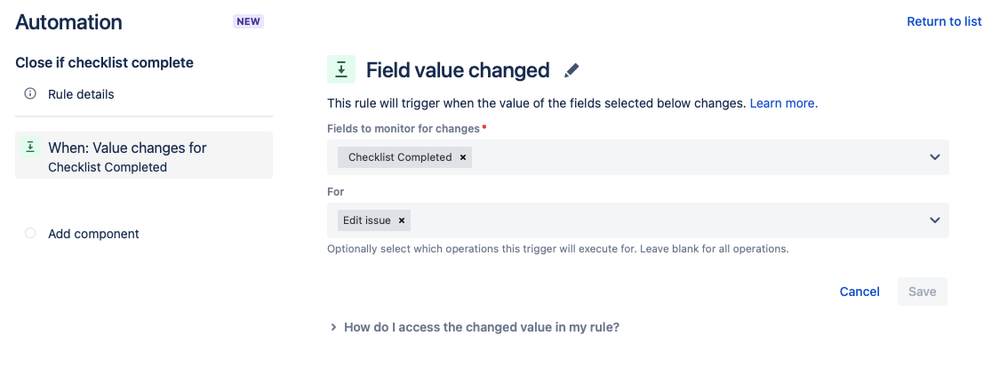Click Add component in the rule chain
The height and width of the screenshot is (368, 999).
point(94,234)
